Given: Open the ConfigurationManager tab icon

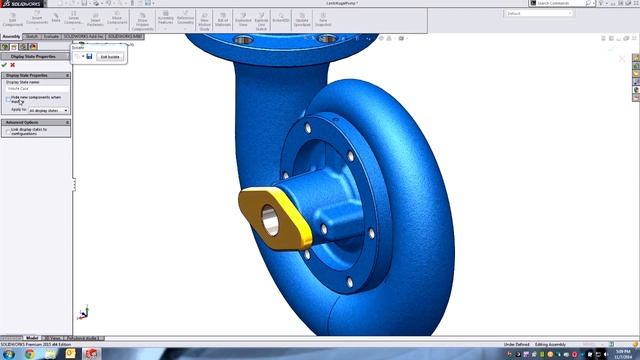Looking at the screenshot, I should coord(23,47).
